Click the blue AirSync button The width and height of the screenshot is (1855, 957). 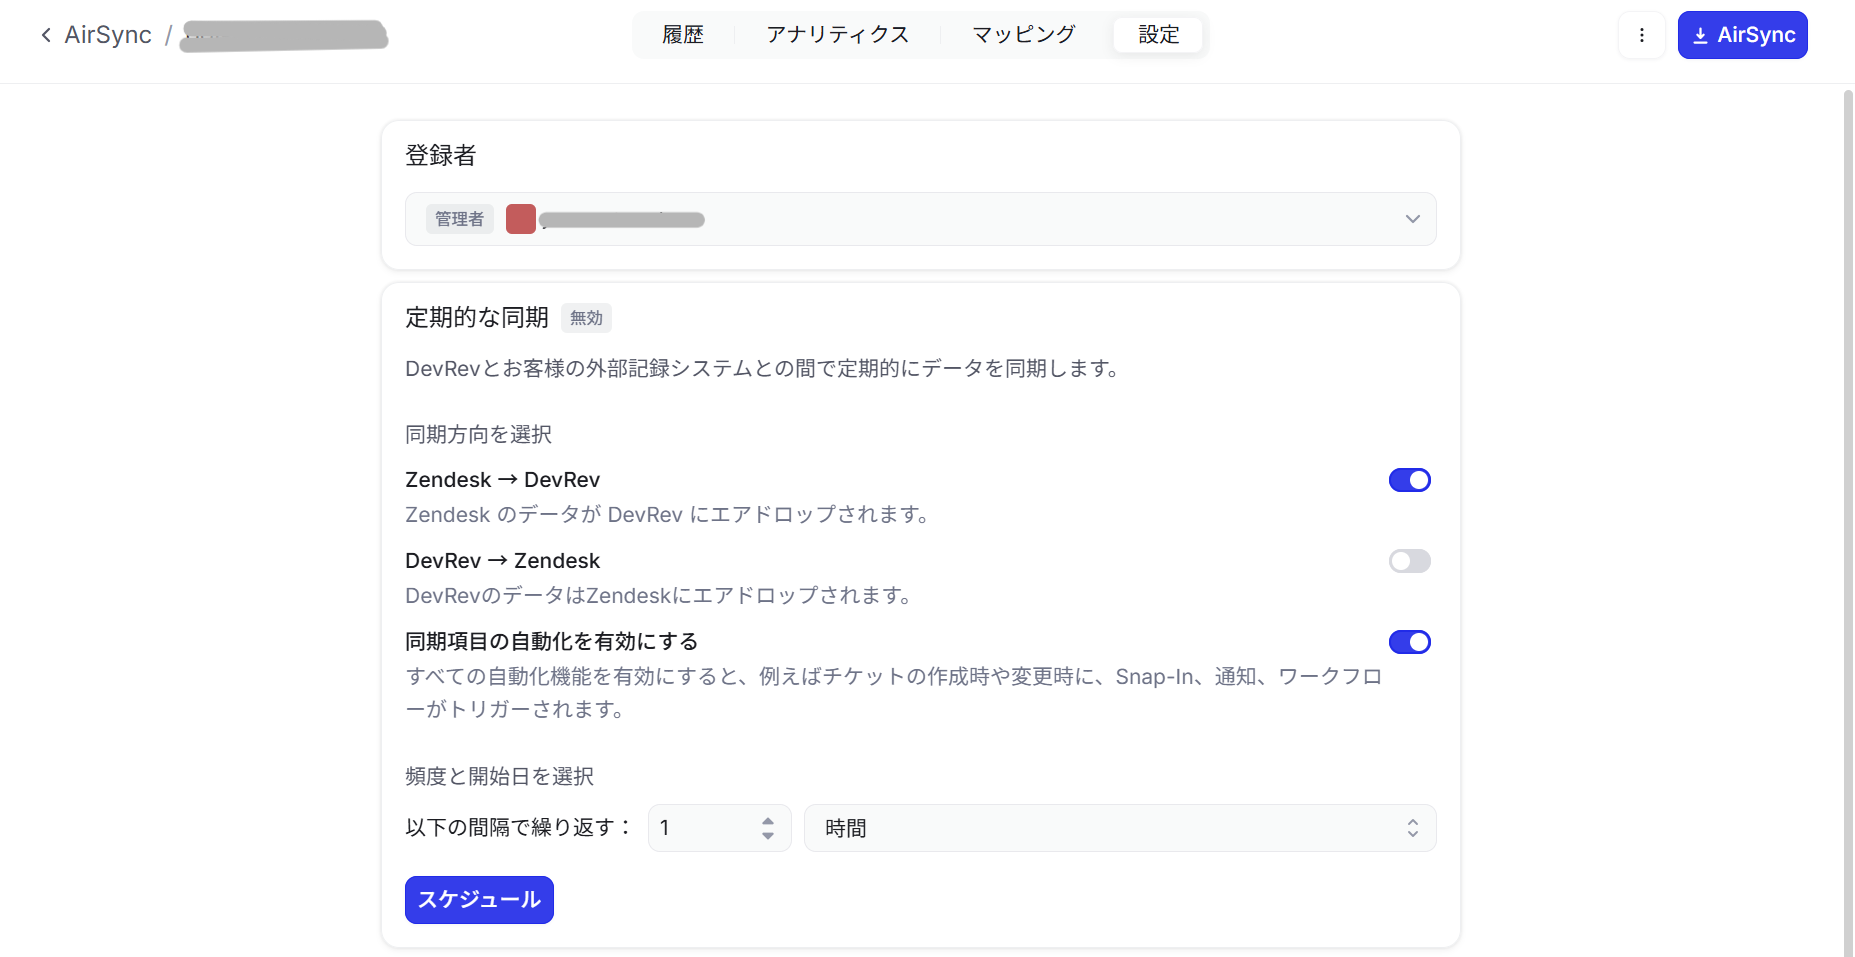pyautogui.click(x=1742, y=34)
